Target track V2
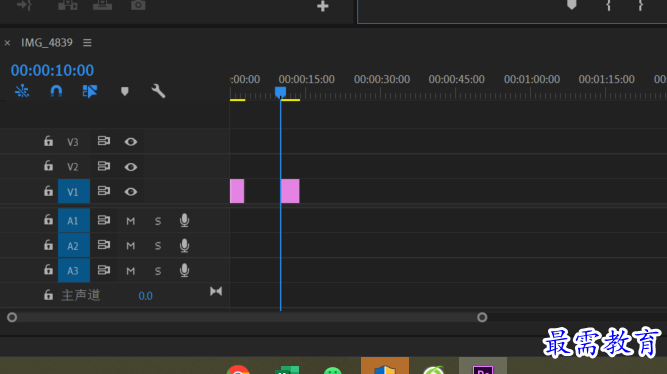667x374 pixels. point(73,167)
